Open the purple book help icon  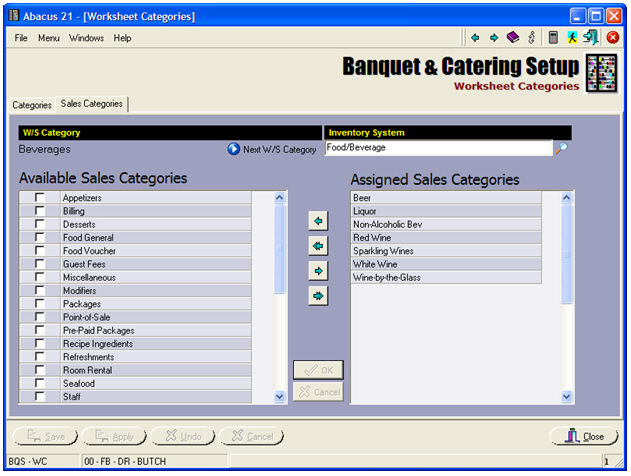(x=513, y=37)
